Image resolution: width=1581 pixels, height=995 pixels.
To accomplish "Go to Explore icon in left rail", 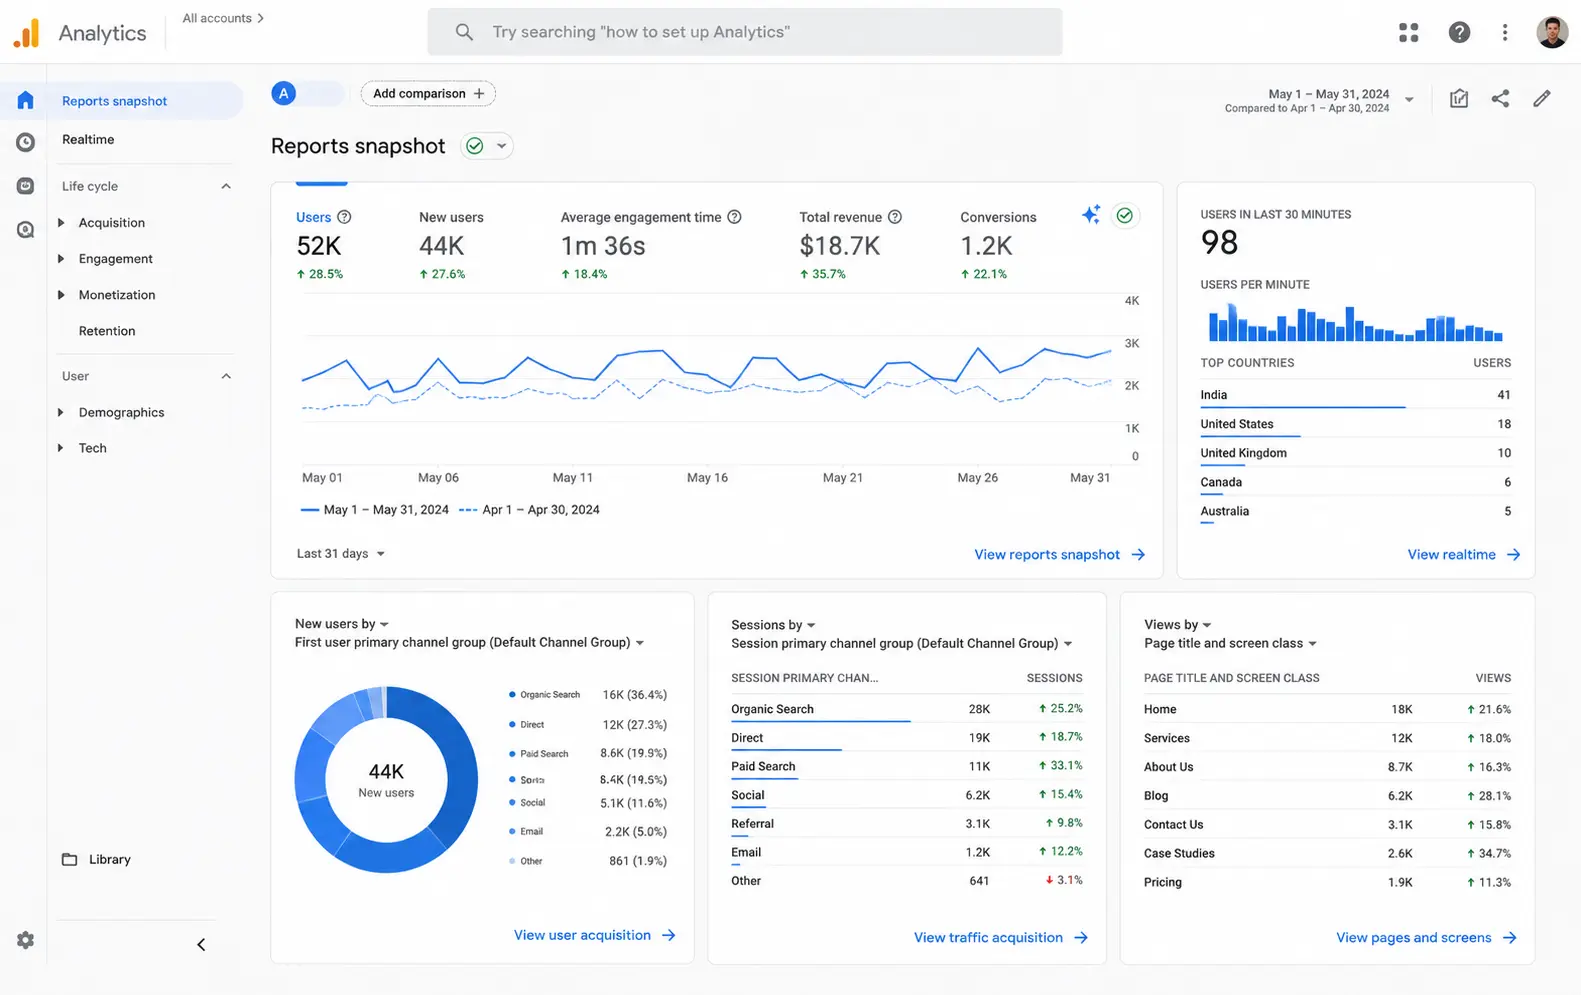I will coord(25,186).
